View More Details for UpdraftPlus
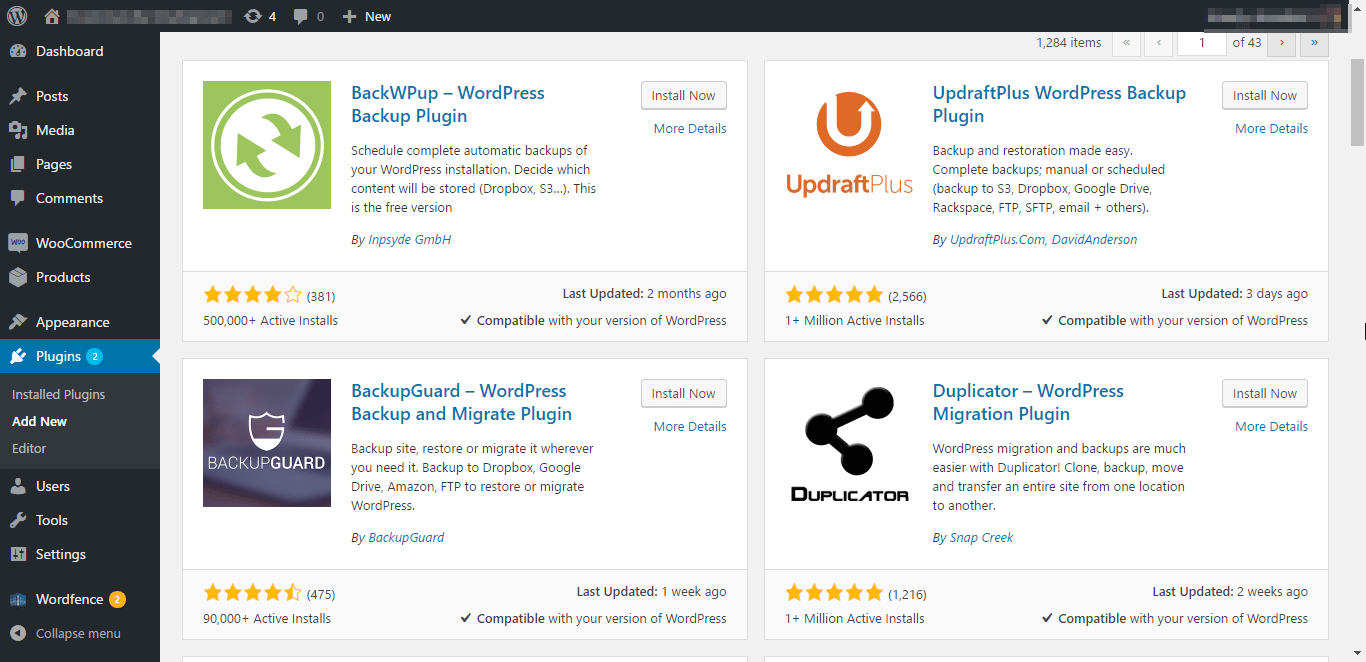The width and height of the screenshot is (1366, 662). coord(1271,128)
